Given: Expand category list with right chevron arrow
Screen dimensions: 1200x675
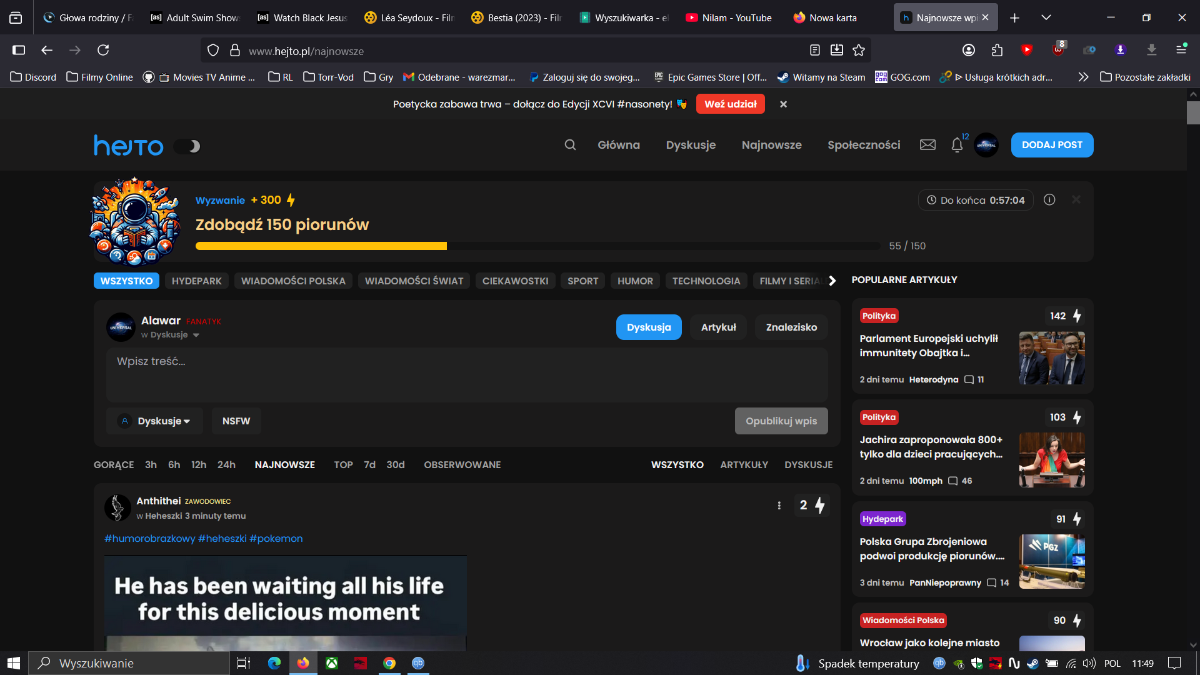Looking at the screenshot, I should pyautogui.click(x=832, y=281).
